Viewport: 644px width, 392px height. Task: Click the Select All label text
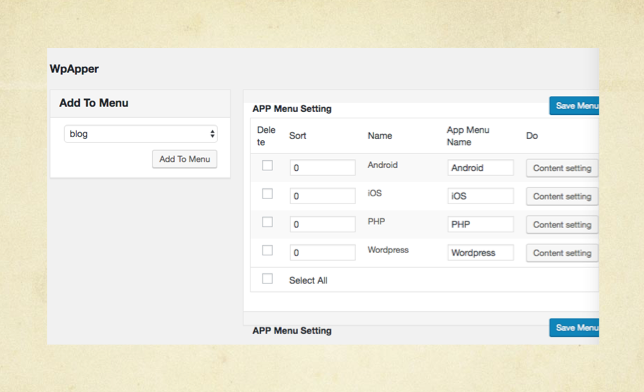click(x=308, y=281)
